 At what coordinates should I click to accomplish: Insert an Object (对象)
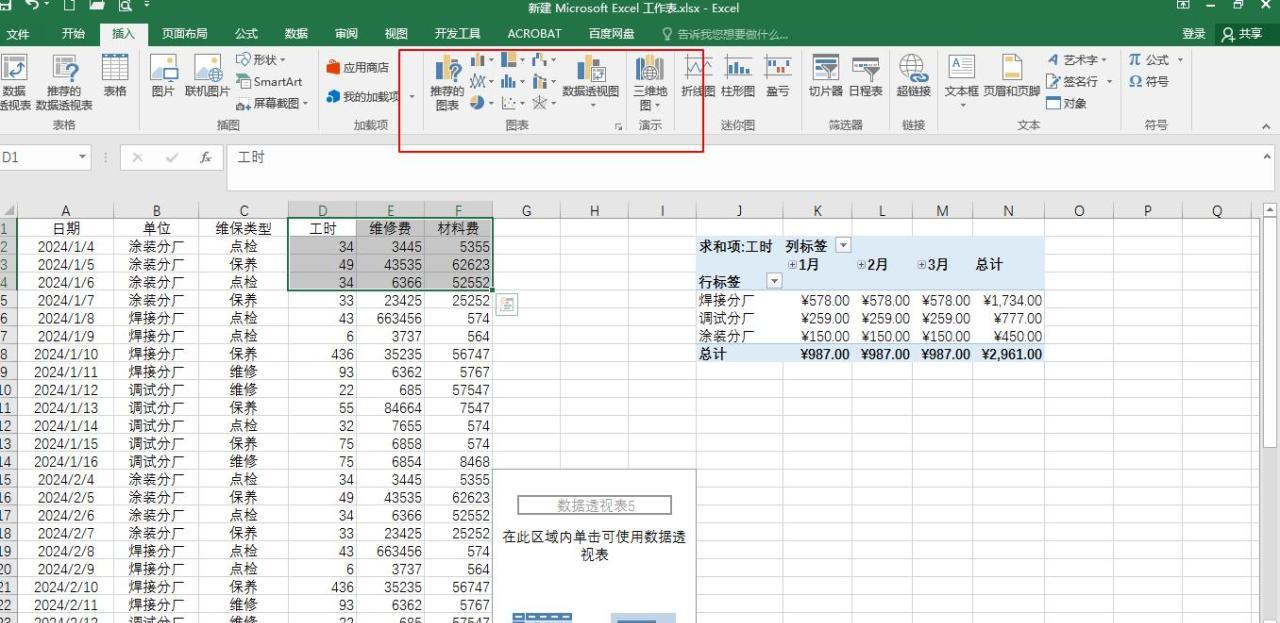pos(1066,103)
